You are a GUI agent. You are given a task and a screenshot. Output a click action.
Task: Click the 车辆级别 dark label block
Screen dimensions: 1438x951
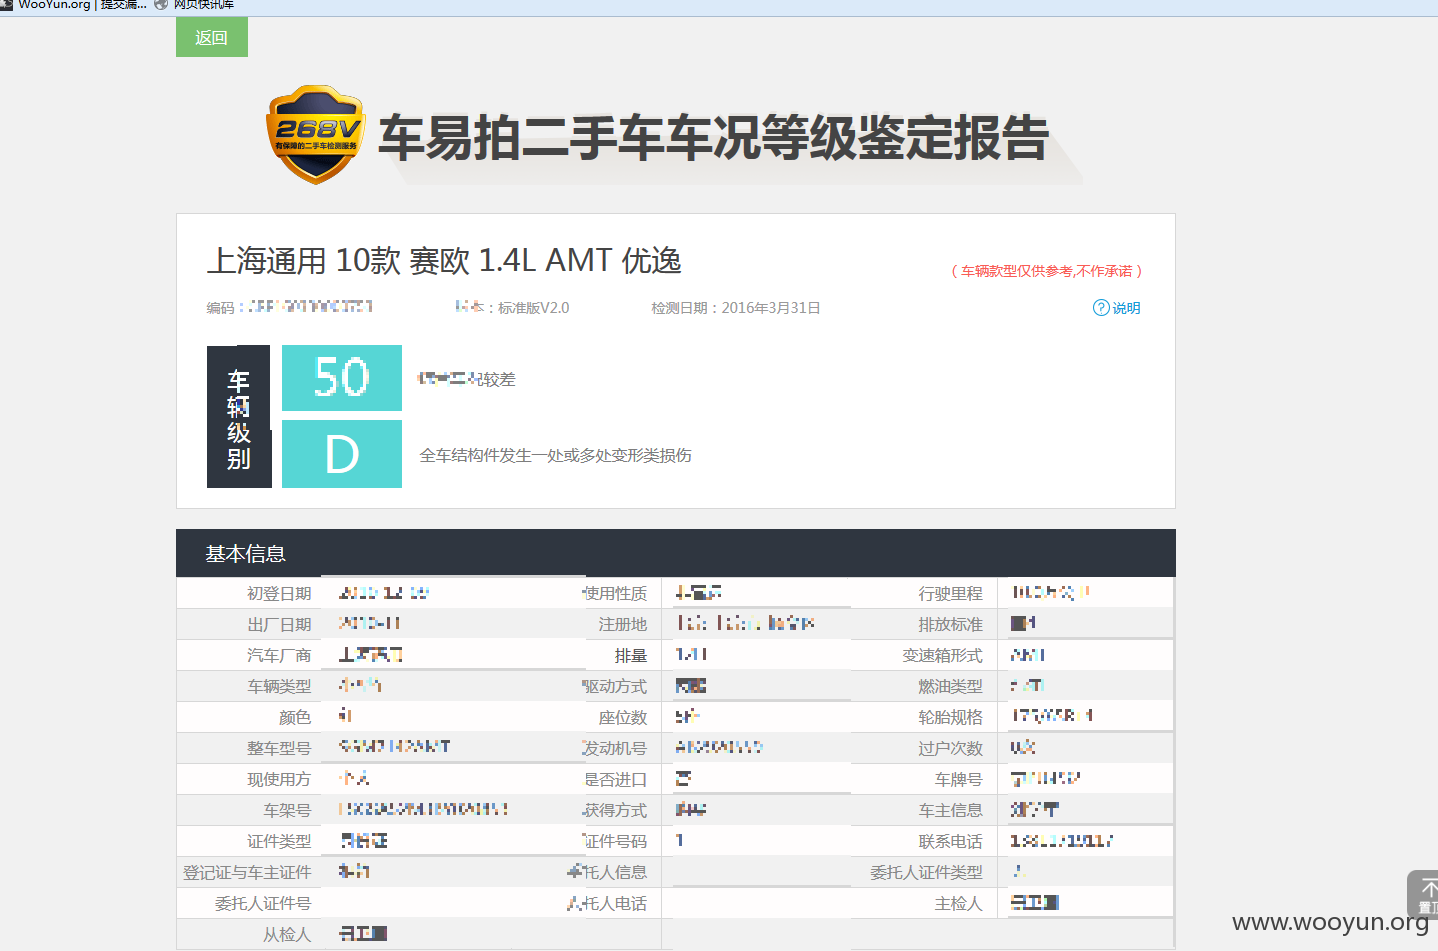pyautogui.click(x=239, y=417)
